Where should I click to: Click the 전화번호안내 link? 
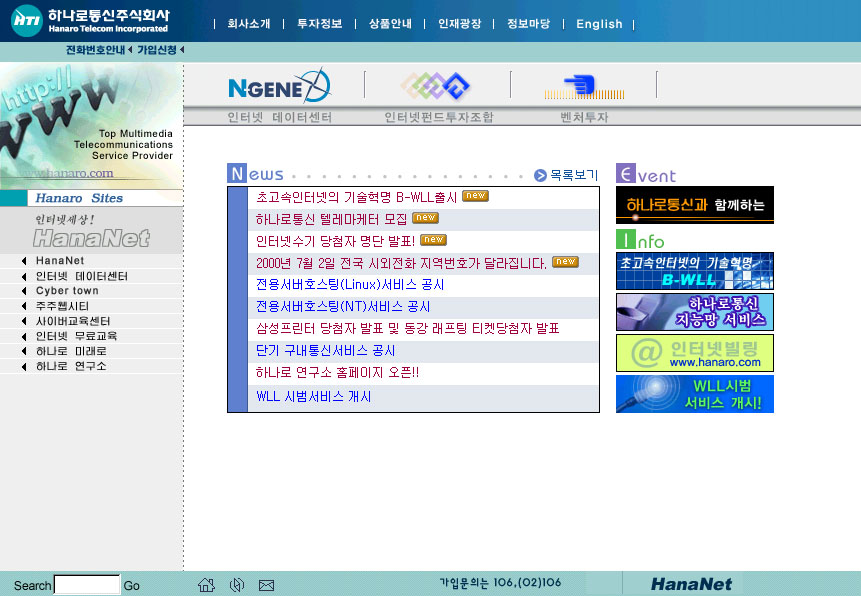click(x=96, y=50)
